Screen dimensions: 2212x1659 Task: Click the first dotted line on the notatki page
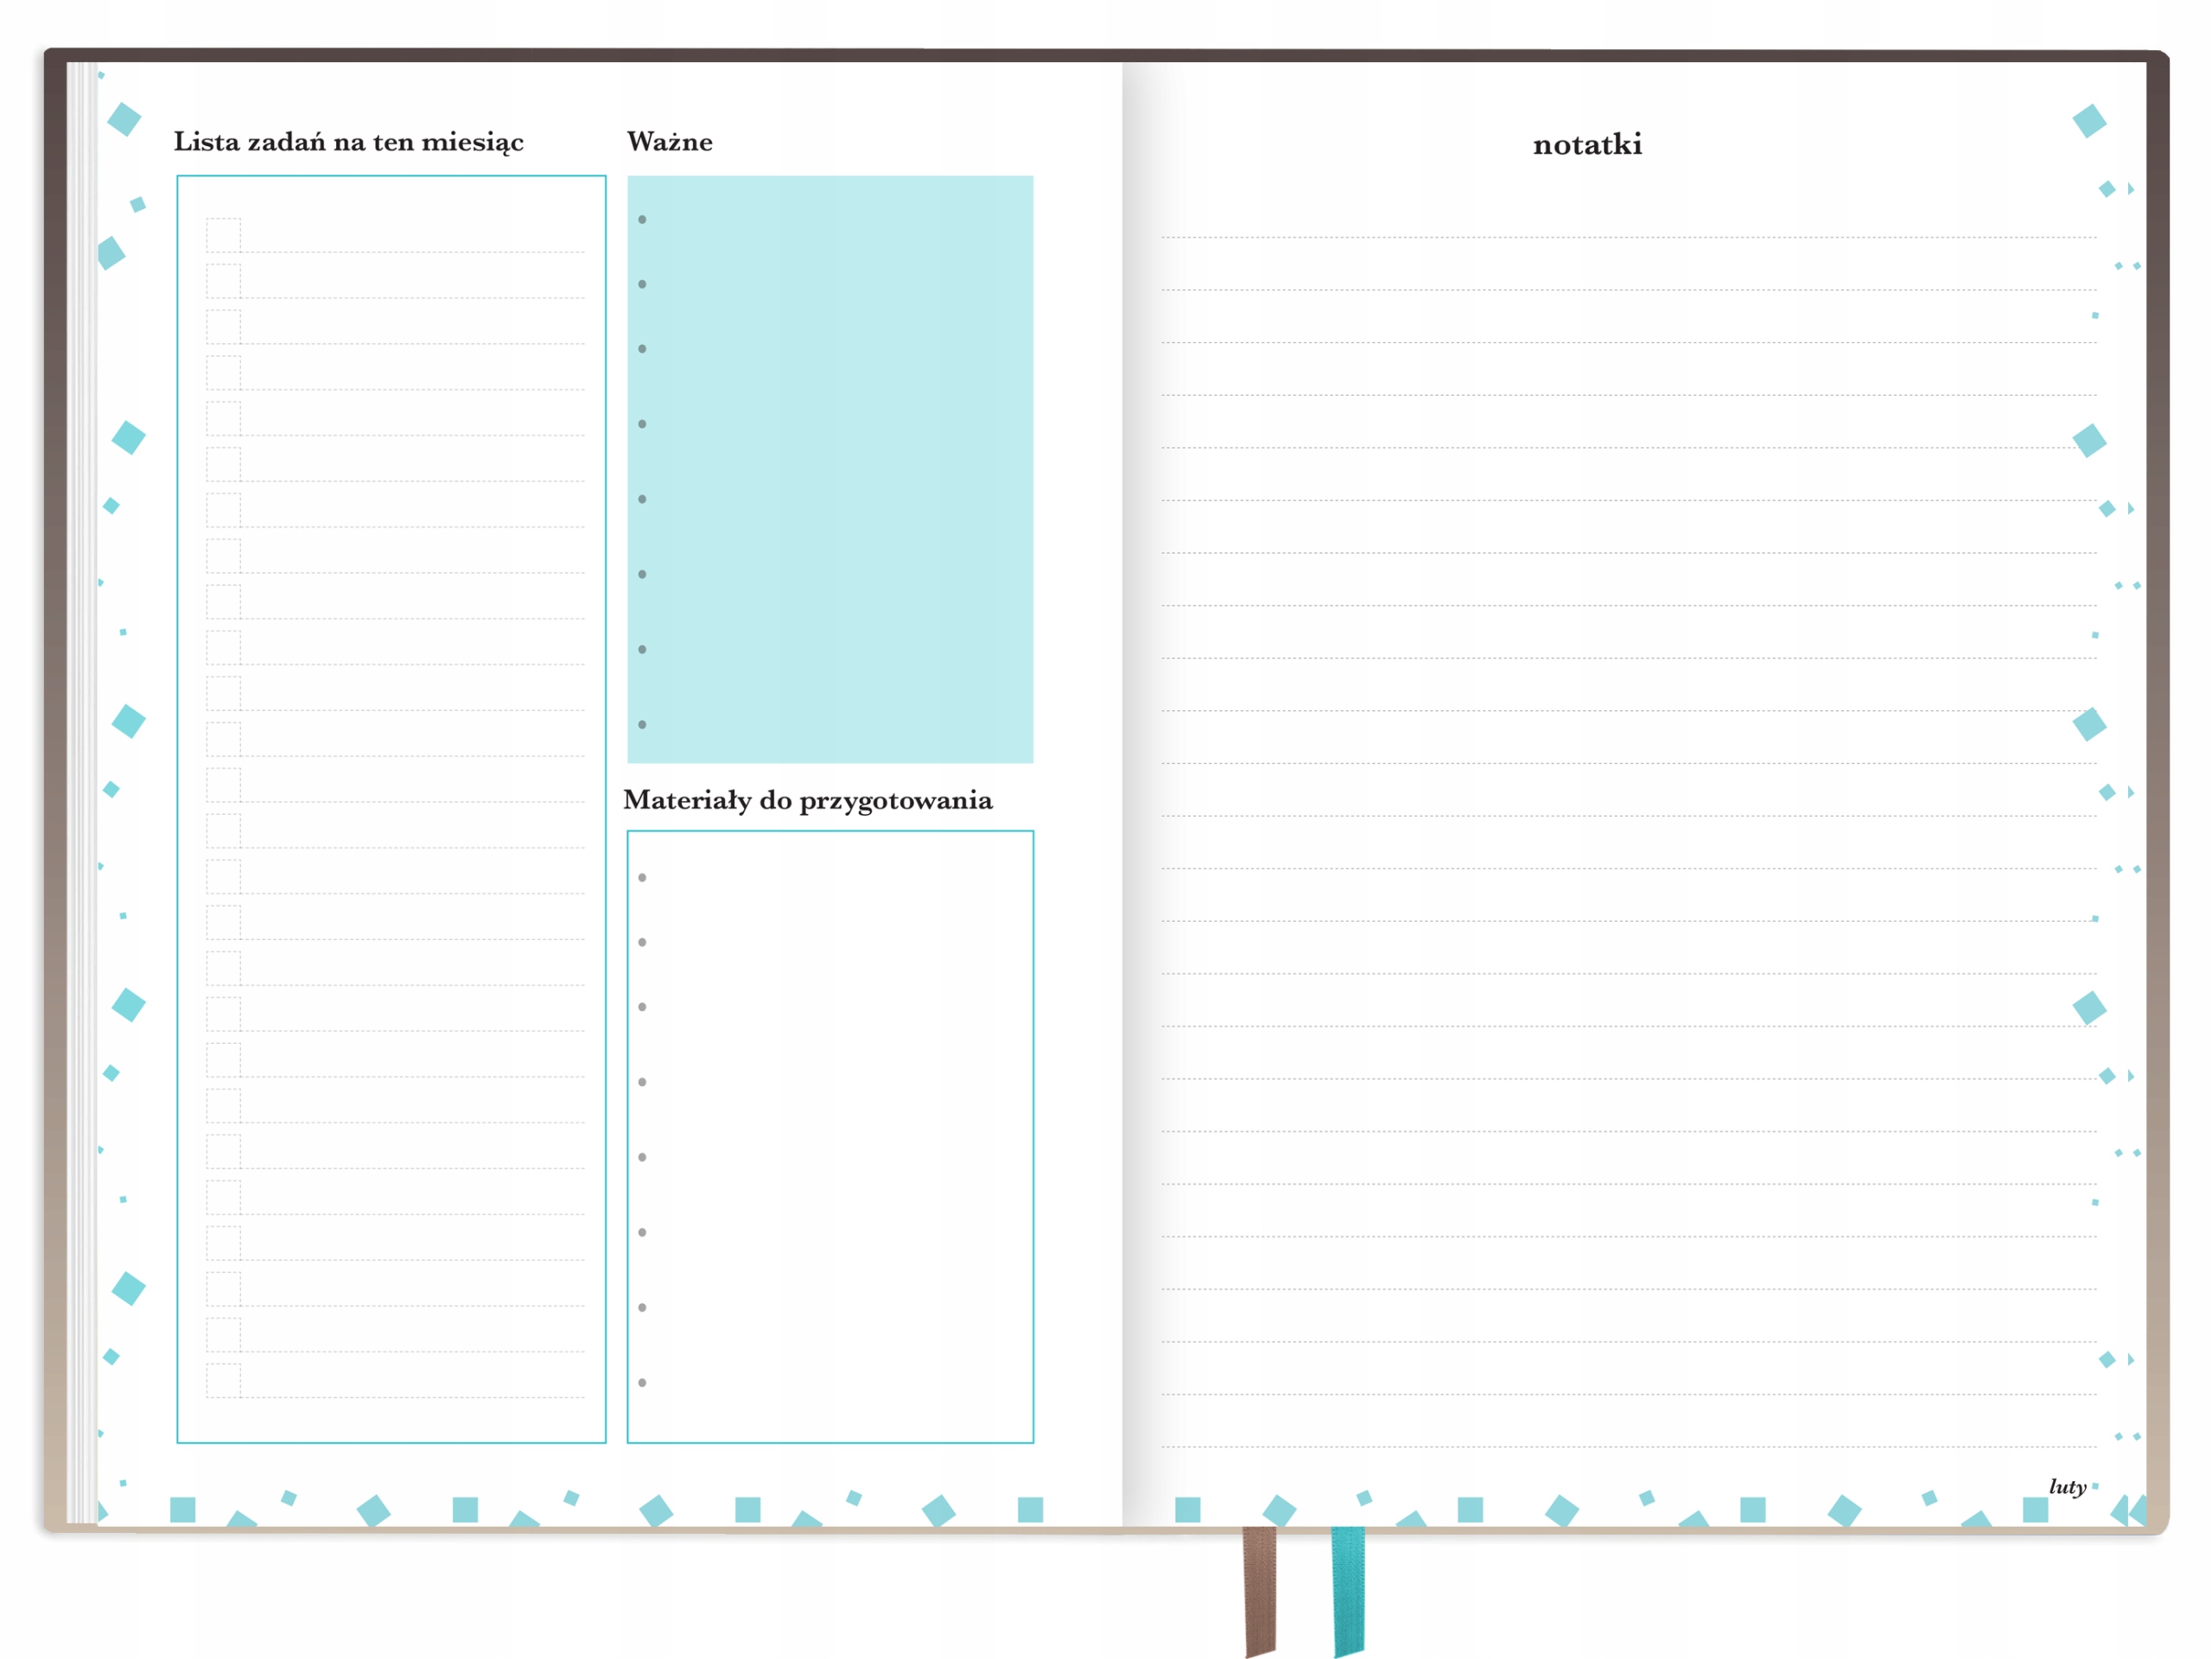tap(1628, 237)
